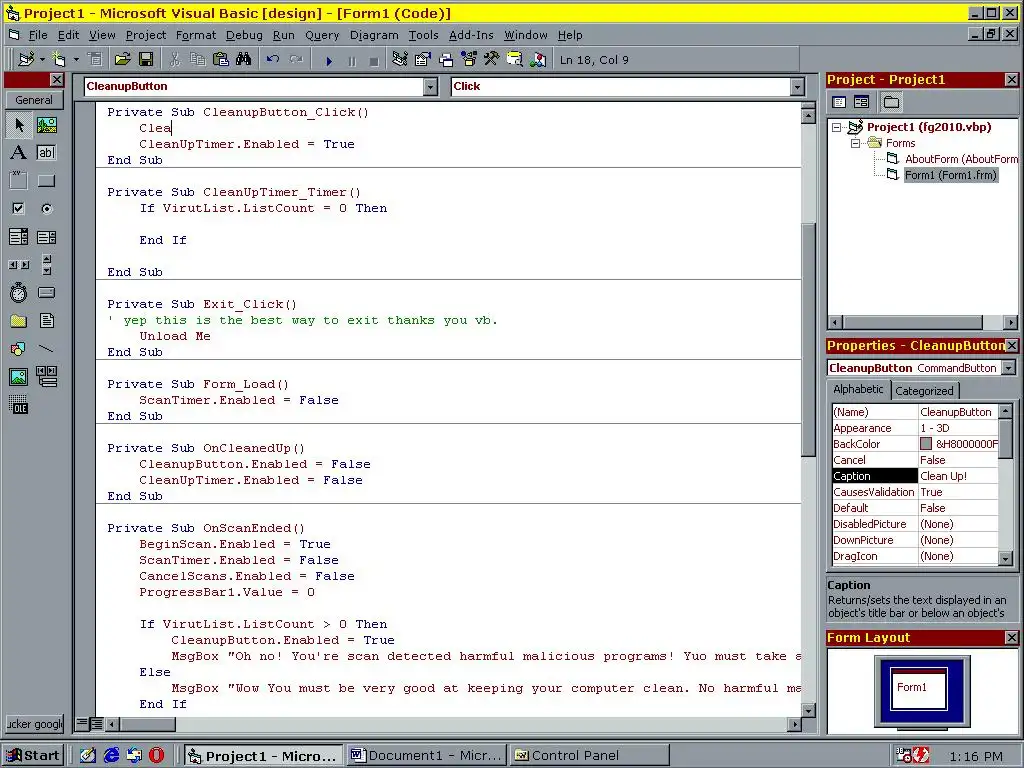
Task: Switch to the Control Panel taskbar button
Action: (x=590, y=756)
